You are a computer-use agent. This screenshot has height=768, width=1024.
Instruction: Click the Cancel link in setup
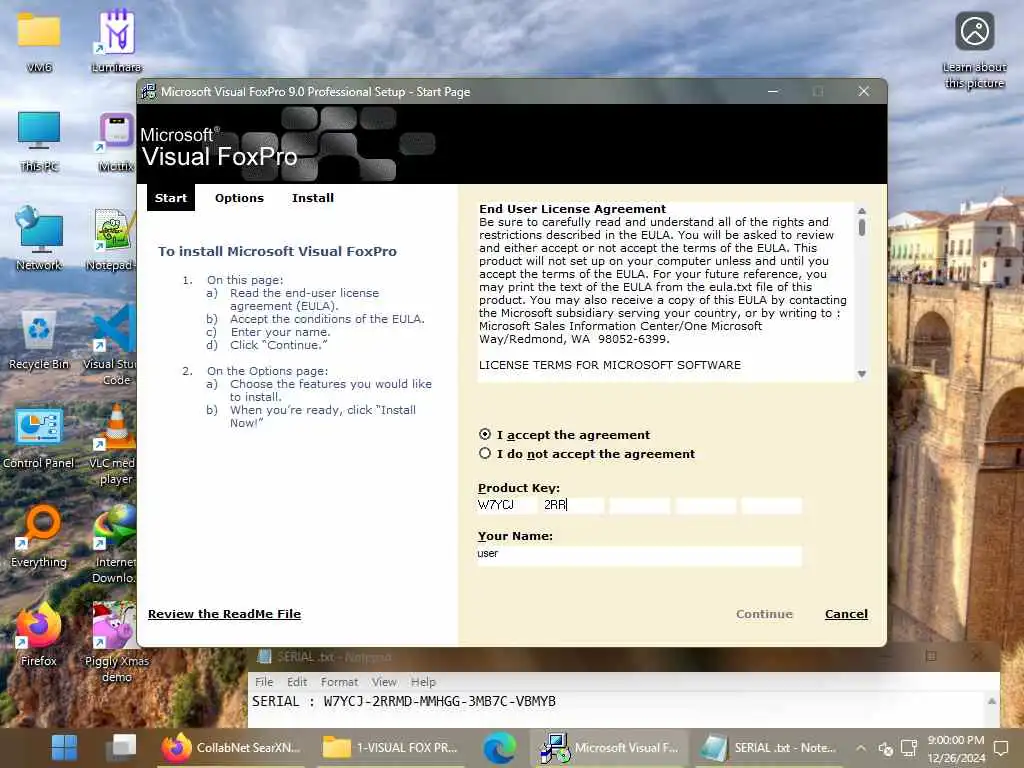pyautogui.click(x=846, y=614)
